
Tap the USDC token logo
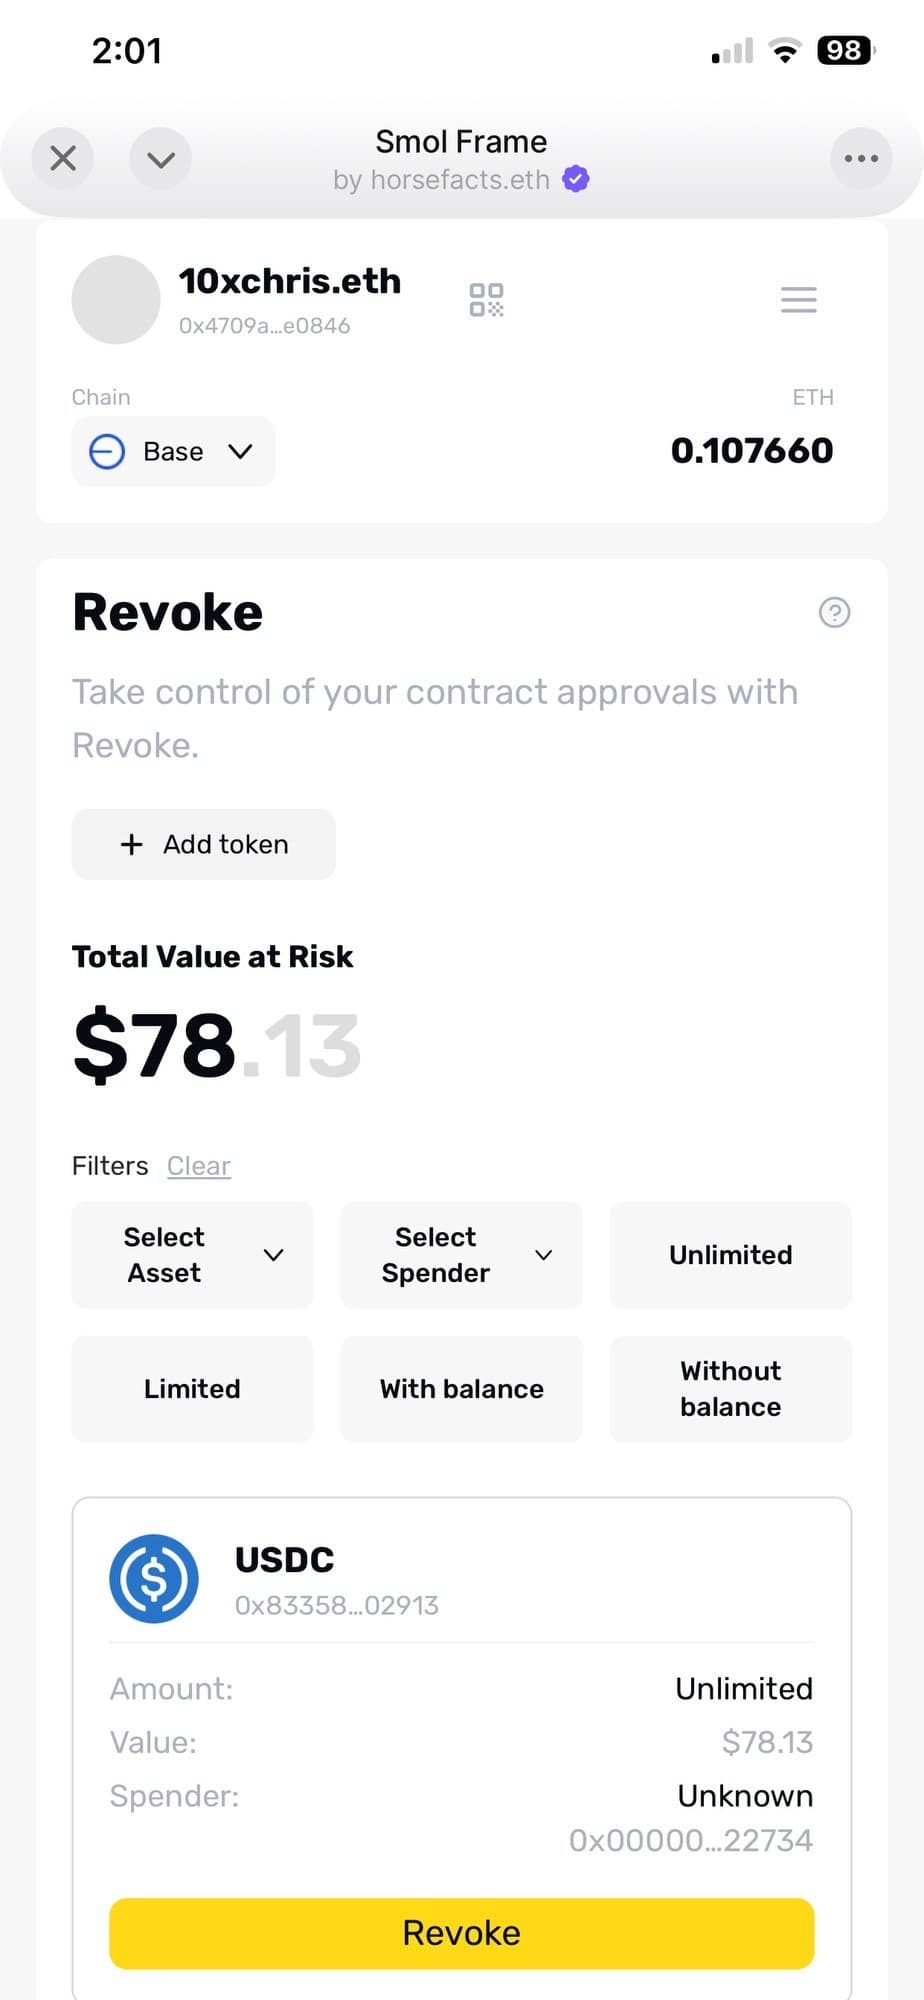[154, 1578]
